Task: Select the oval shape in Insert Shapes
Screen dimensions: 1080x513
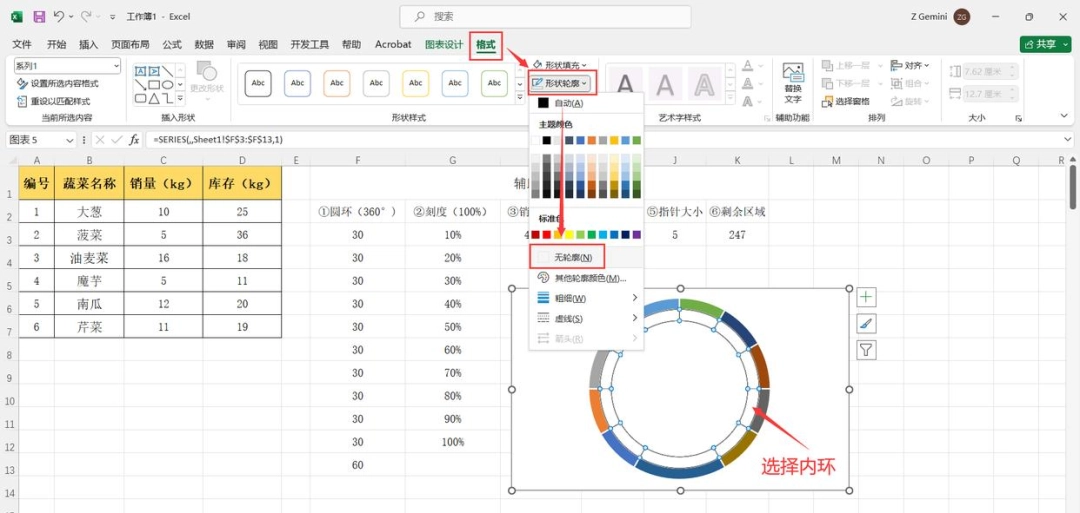Action: pyautogui.click(x=168, y=85)
